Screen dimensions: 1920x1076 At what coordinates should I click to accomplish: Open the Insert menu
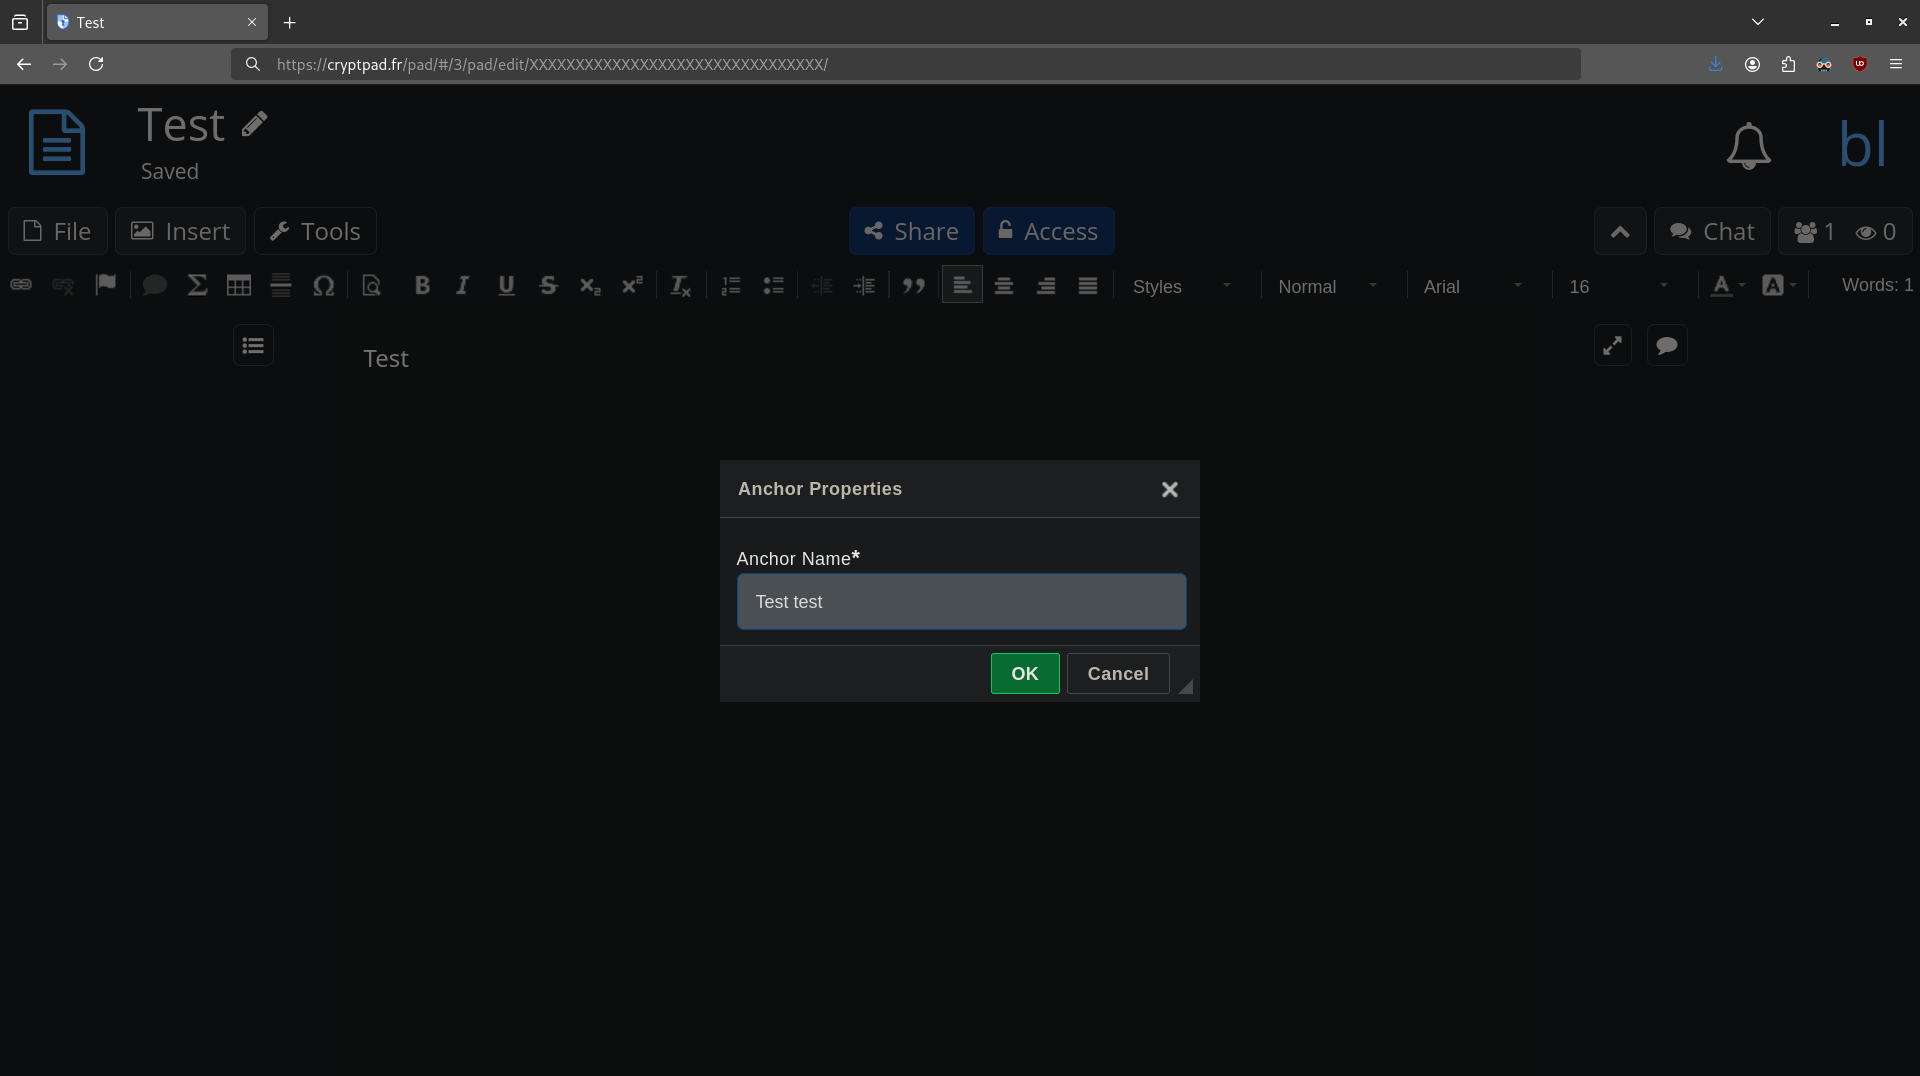point(180,231)
